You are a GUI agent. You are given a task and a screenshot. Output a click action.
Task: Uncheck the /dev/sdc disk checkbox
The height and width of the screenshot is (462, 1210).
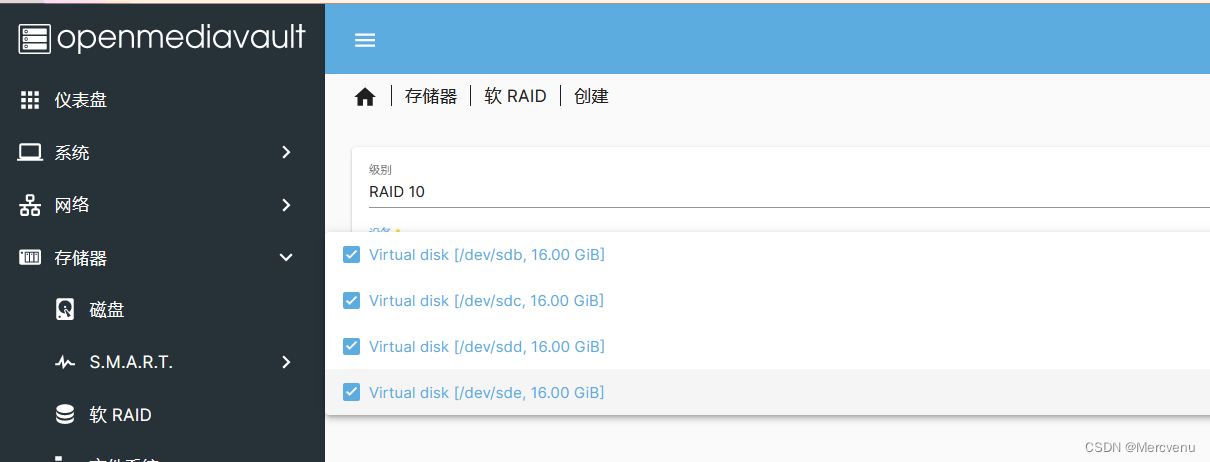click(x=351, y=300)
